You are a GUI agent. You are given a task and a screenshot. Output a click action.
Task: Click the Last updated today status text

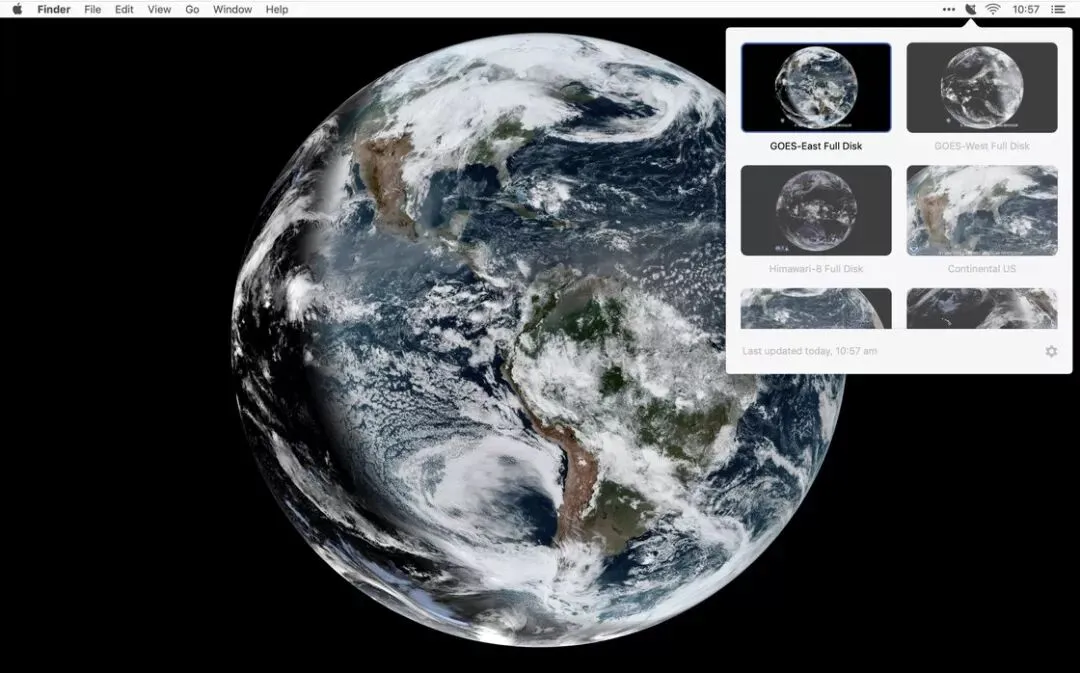pos(809,351)
